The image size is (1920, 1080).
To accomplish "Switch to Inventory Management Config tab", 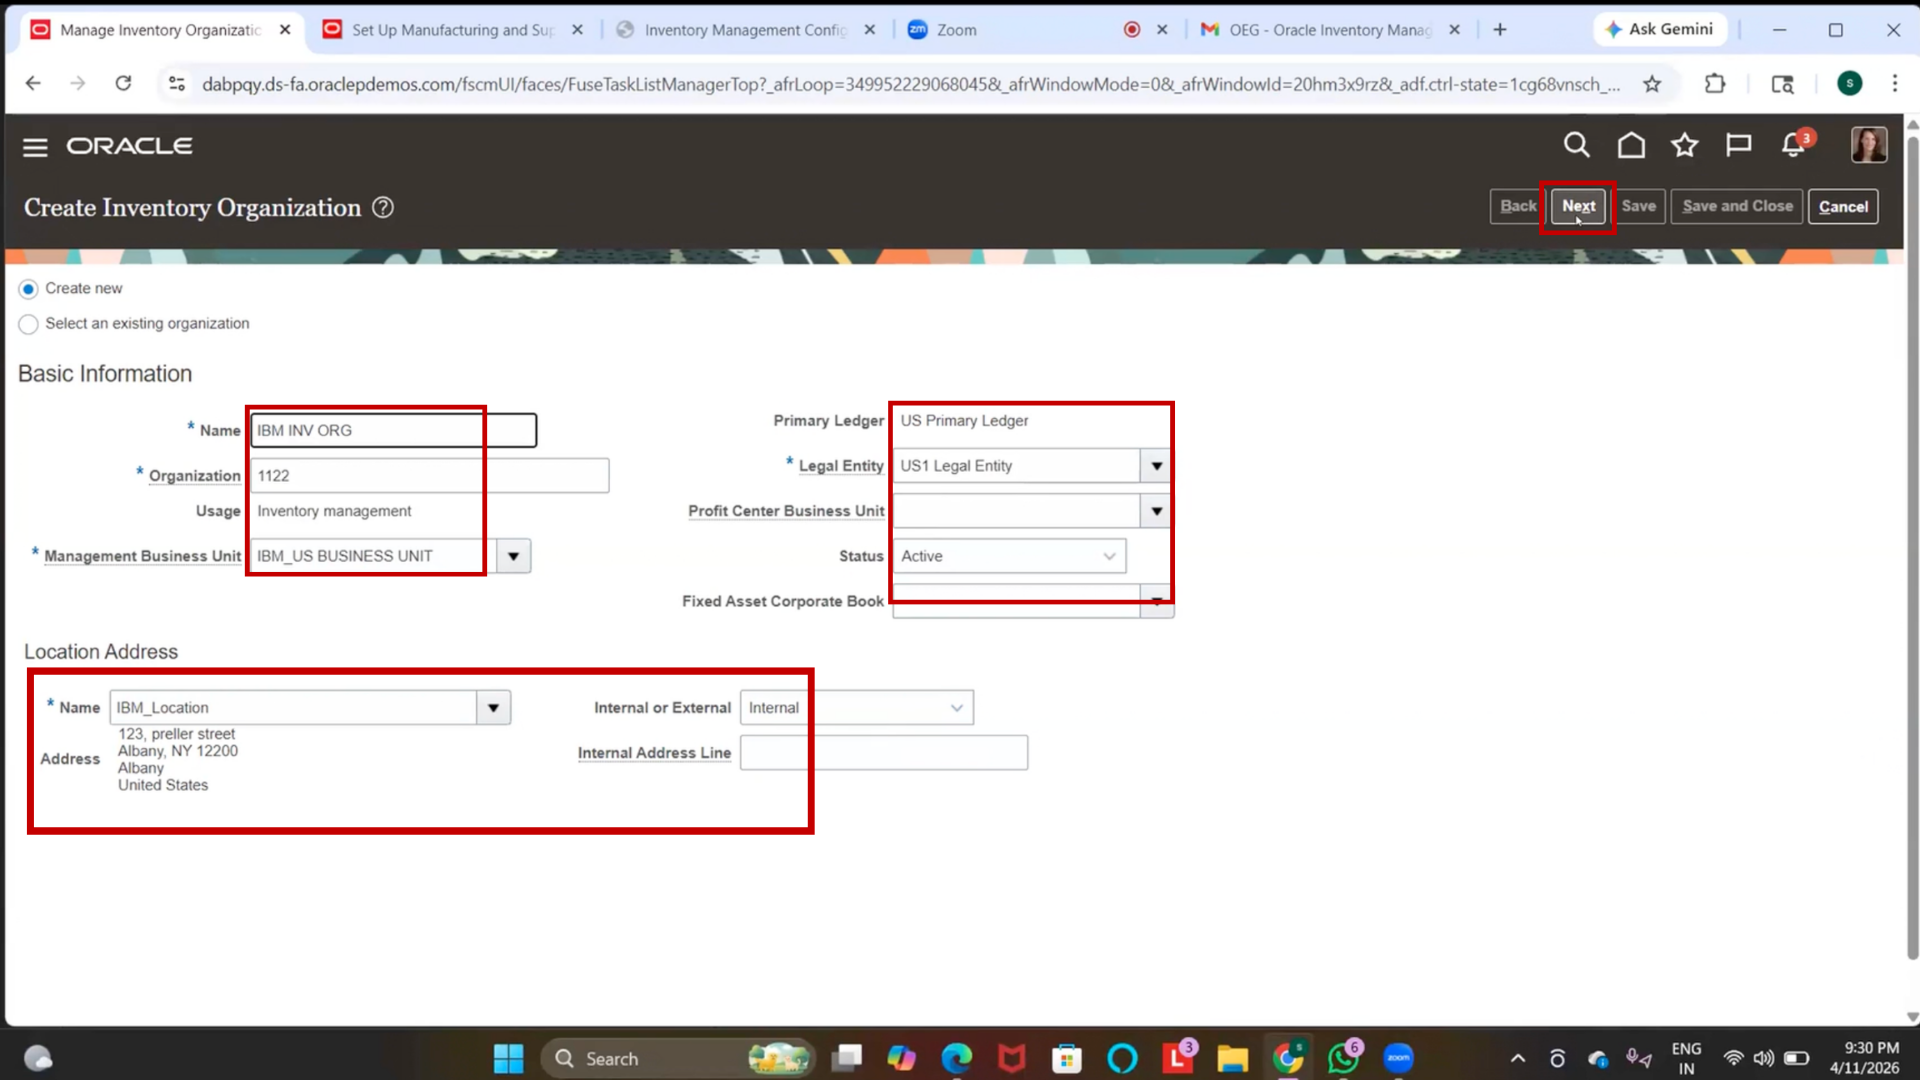I will coord(745,30).
